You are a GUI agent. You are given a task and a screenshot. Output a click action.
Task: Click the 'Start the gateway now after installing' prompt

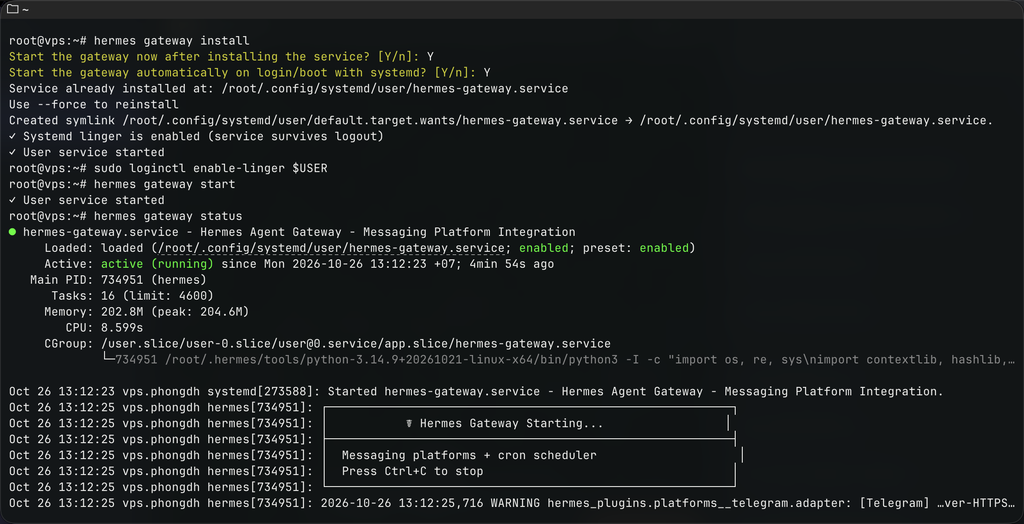pos(221,57)
